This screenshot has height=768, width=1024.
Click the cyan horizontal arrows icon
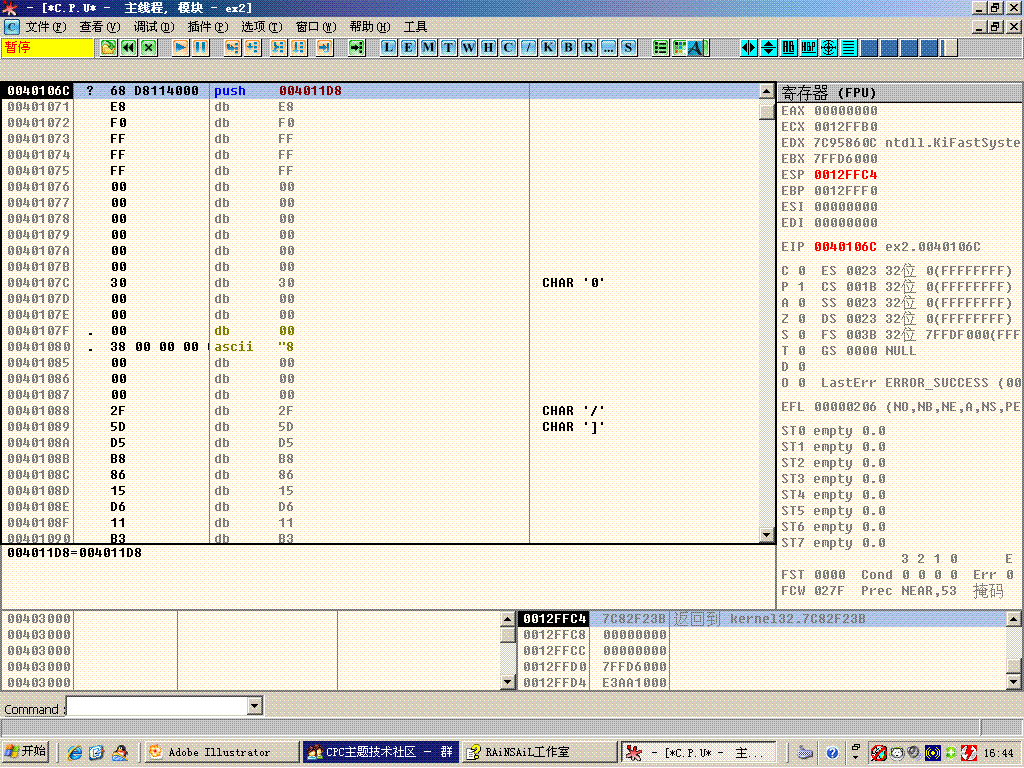pyautogui.click(x=749, y=48)
